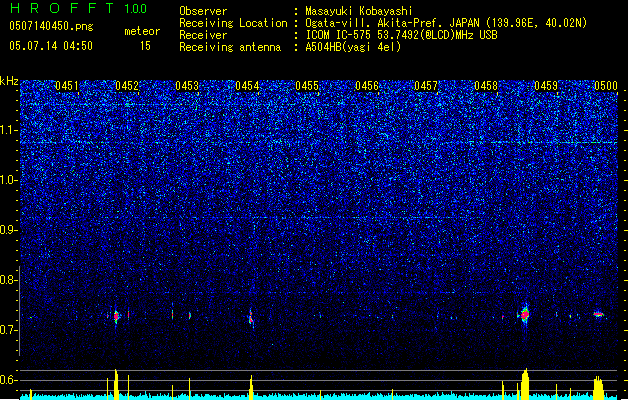Click the 0452 time marker
This screenshot has height=400, width=629.
tap(127, 86)
